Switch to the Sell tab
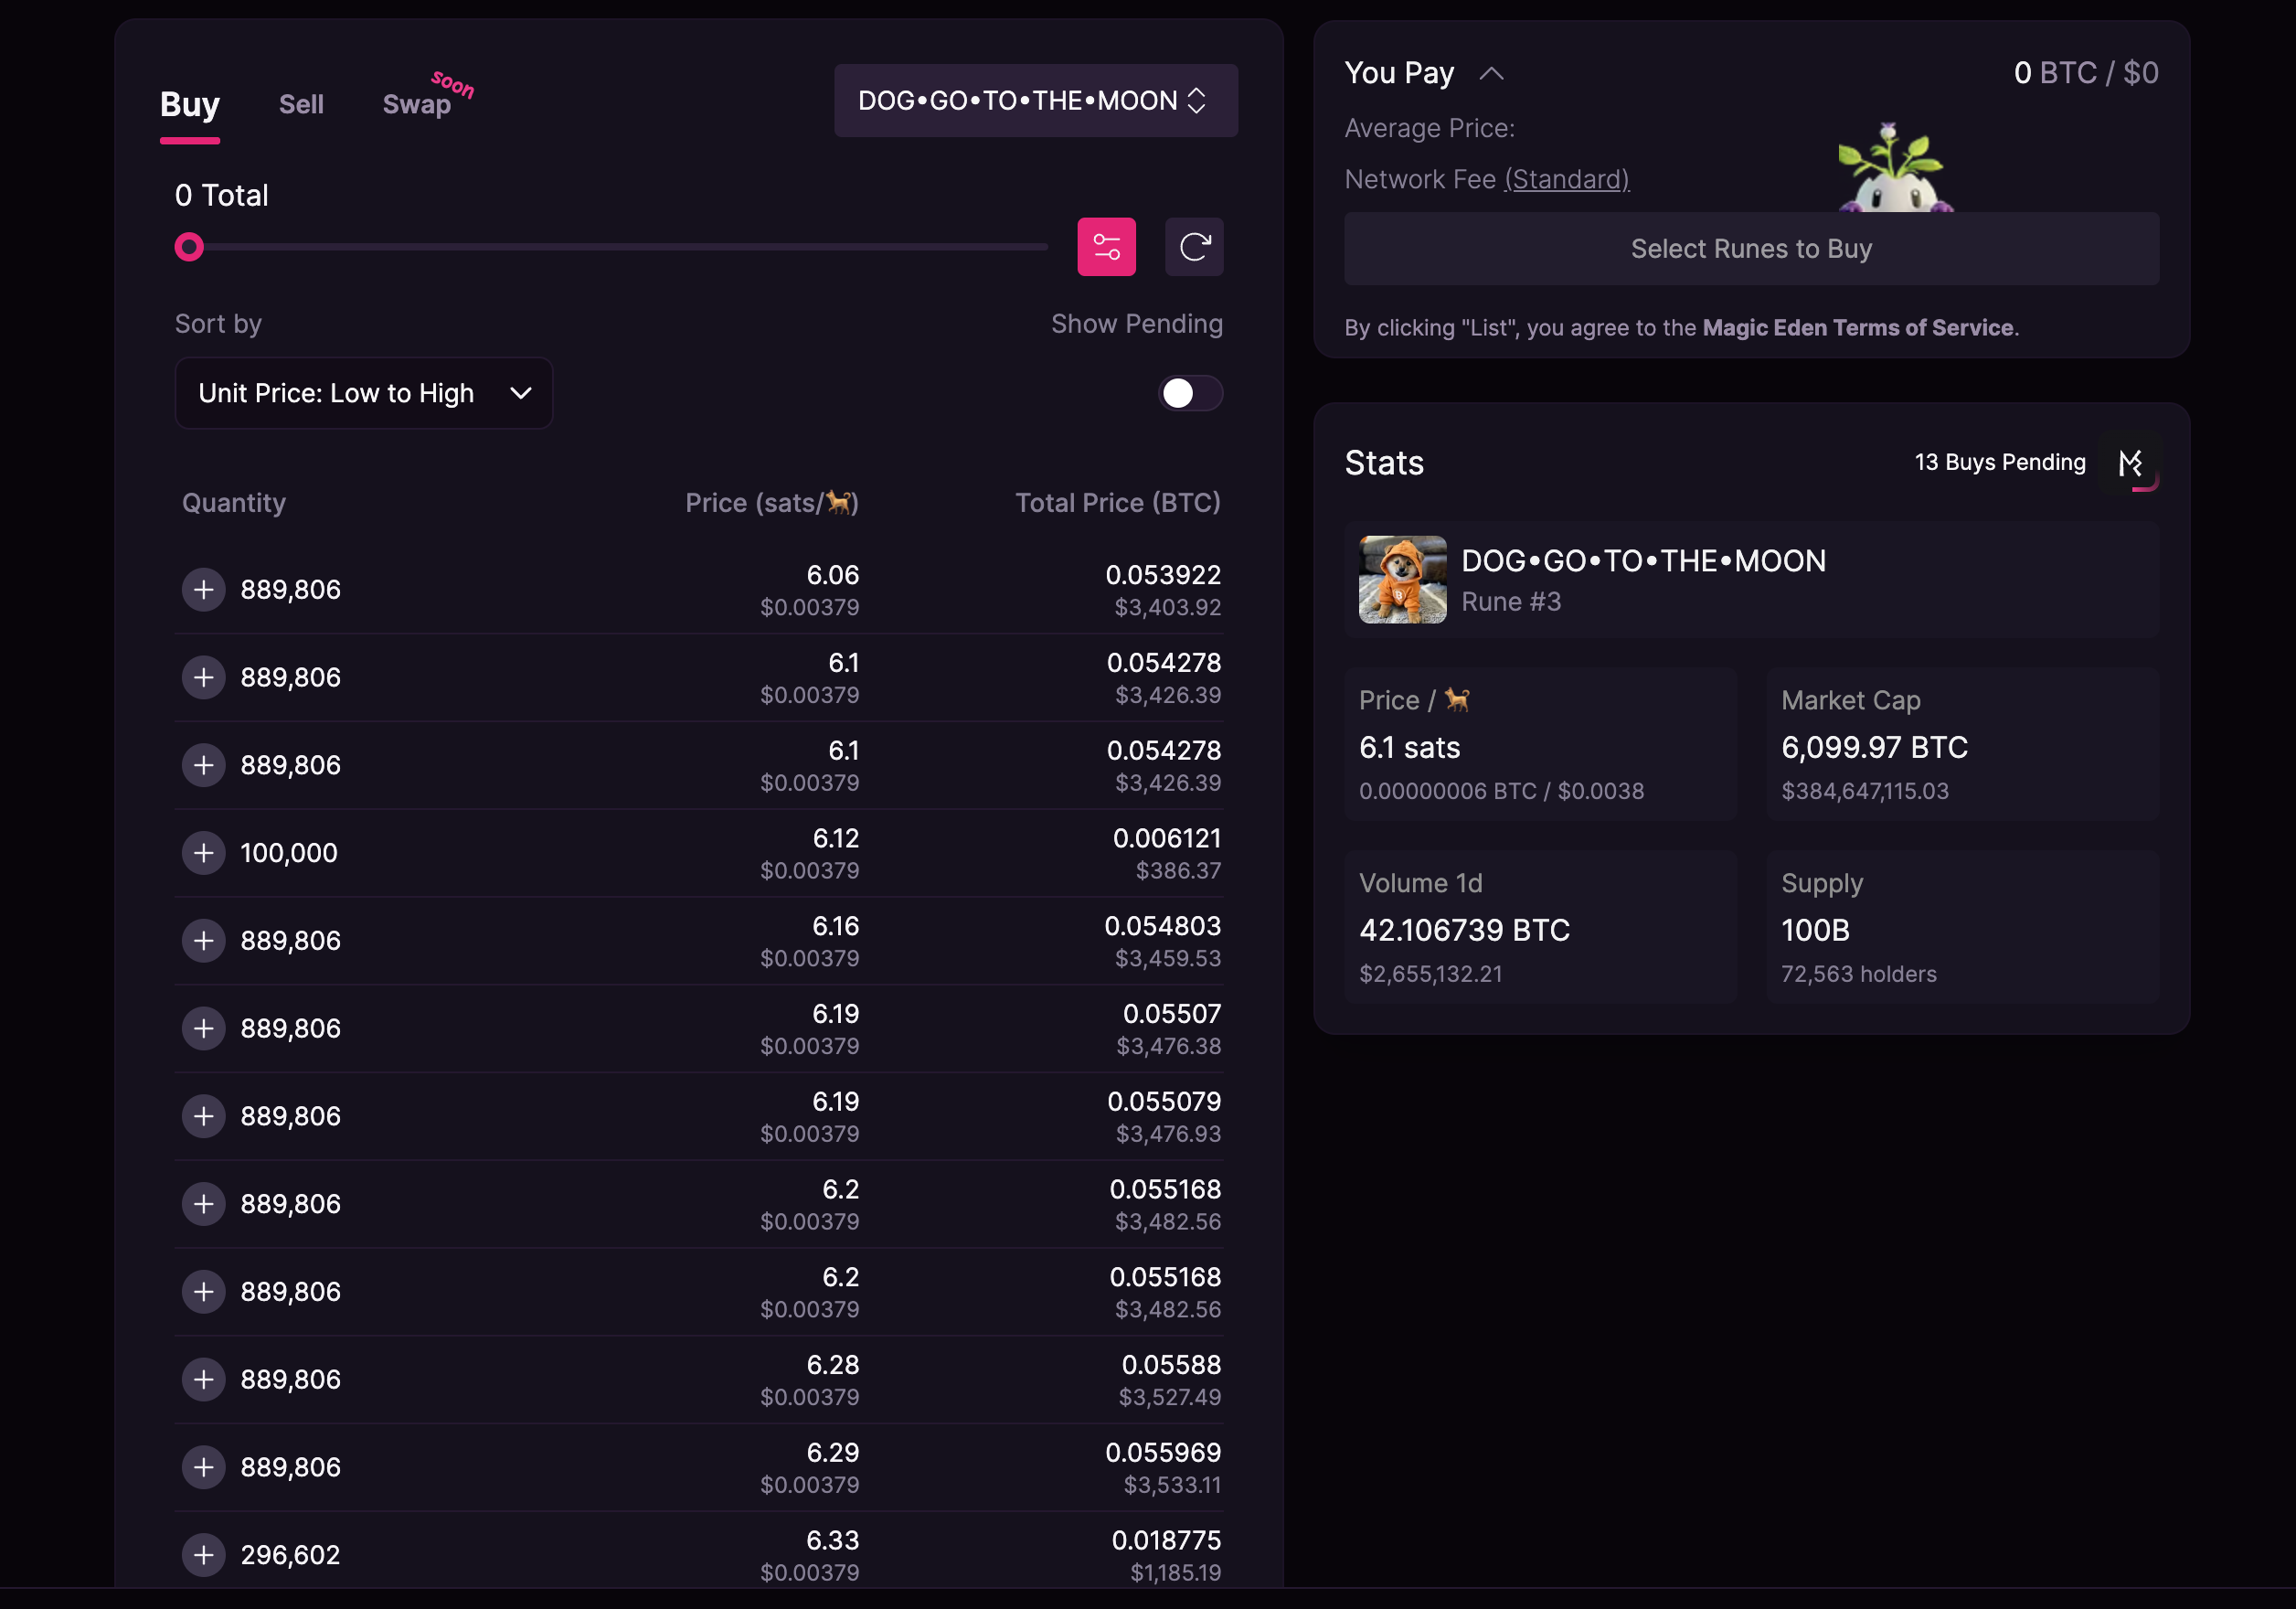The height and width of the screenshot is (1609, 2296). click(x=301, y=104)
